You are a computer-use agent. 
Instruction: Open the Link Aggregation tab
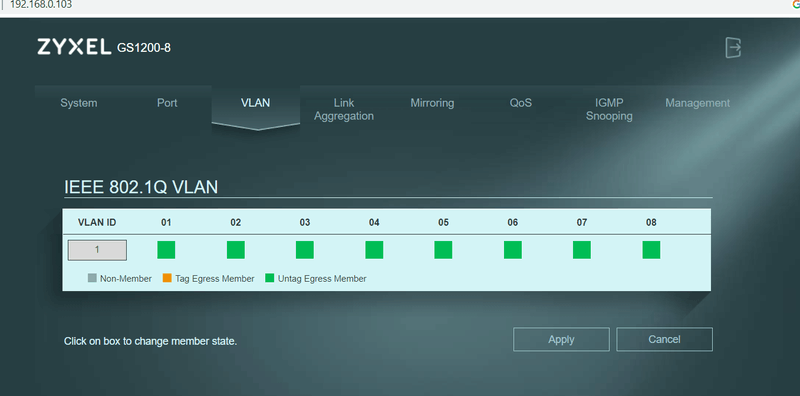point(344,110)
